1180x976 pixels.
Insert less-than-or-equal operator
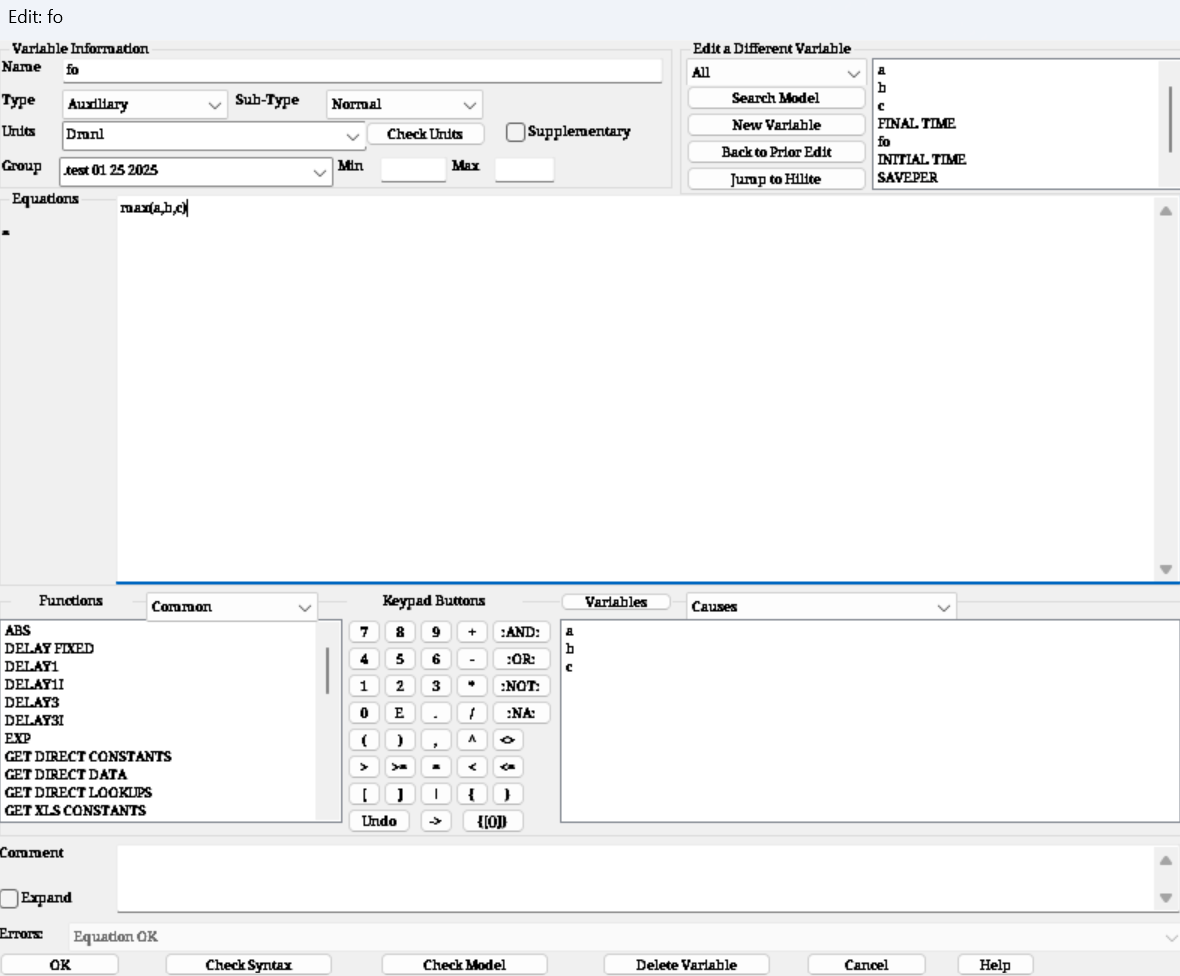point(508,767)
